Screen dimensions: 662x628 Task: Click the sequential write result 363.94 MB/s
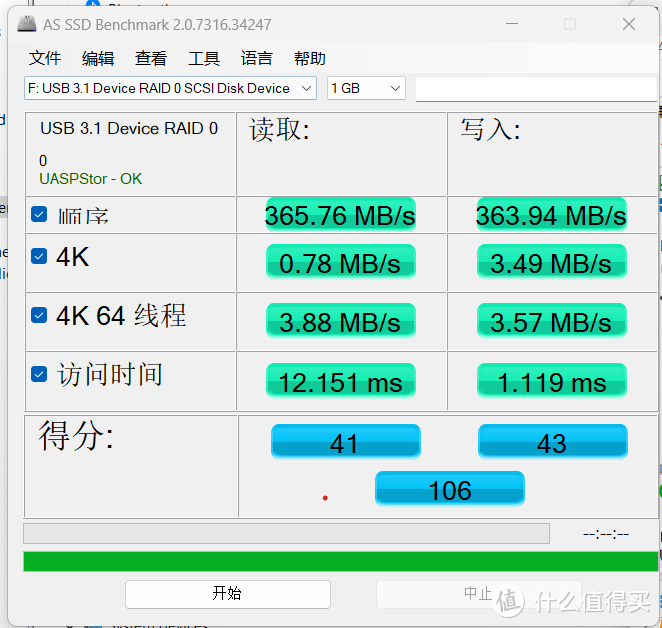pyautogui.click(x=551, y=215)
